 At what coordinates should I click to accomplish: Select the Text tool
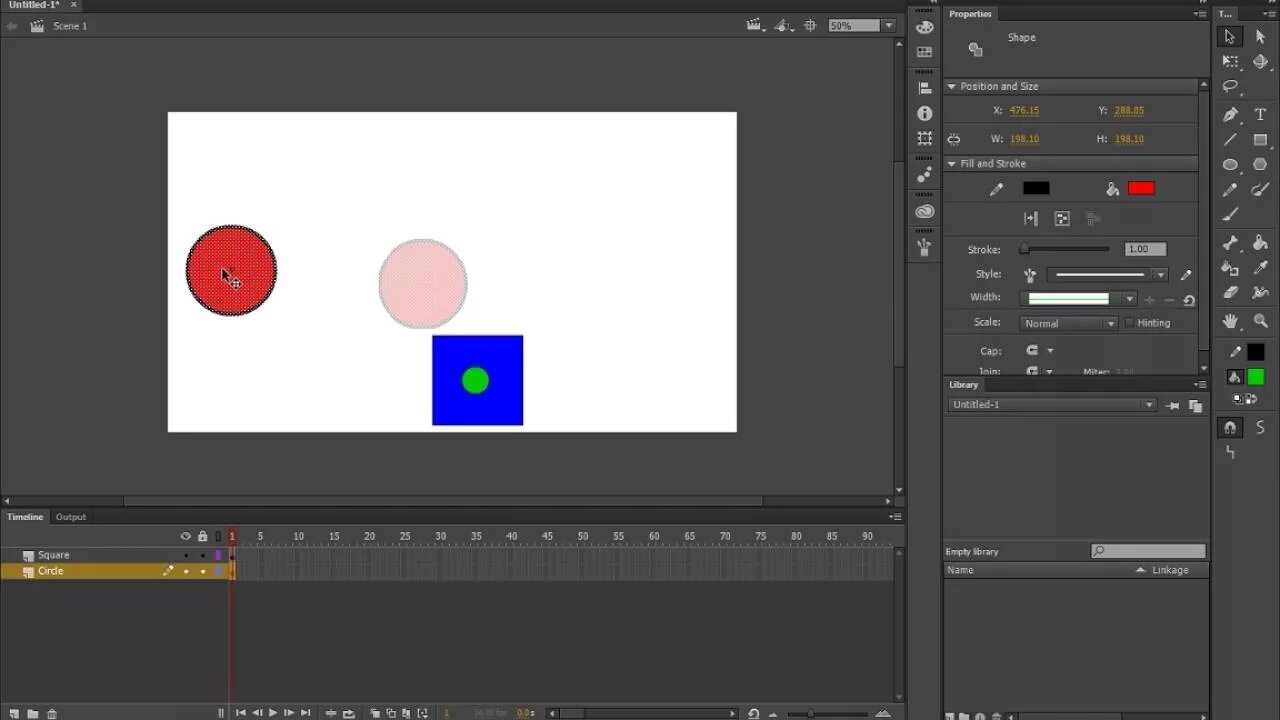(x=1260, y=114)
